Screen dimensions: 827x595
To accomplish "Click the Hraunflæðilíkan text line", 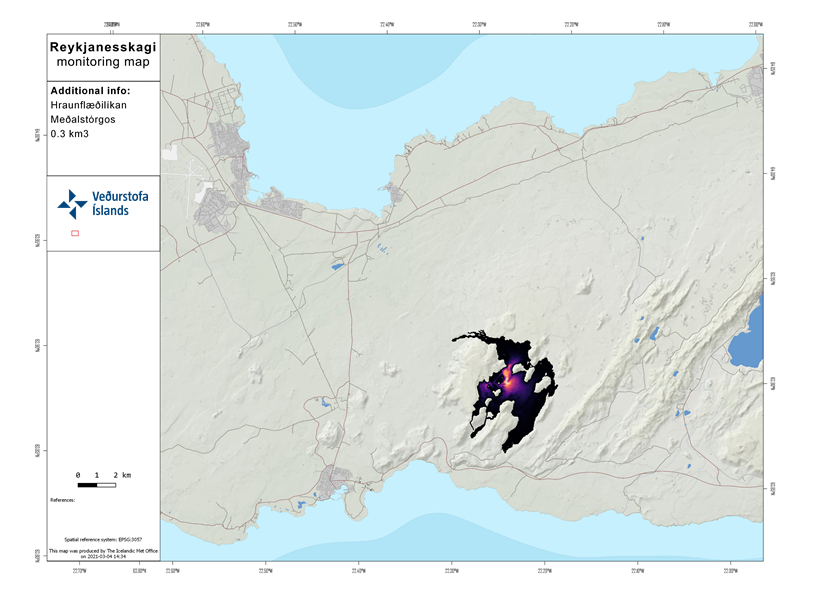I will 89,105.
